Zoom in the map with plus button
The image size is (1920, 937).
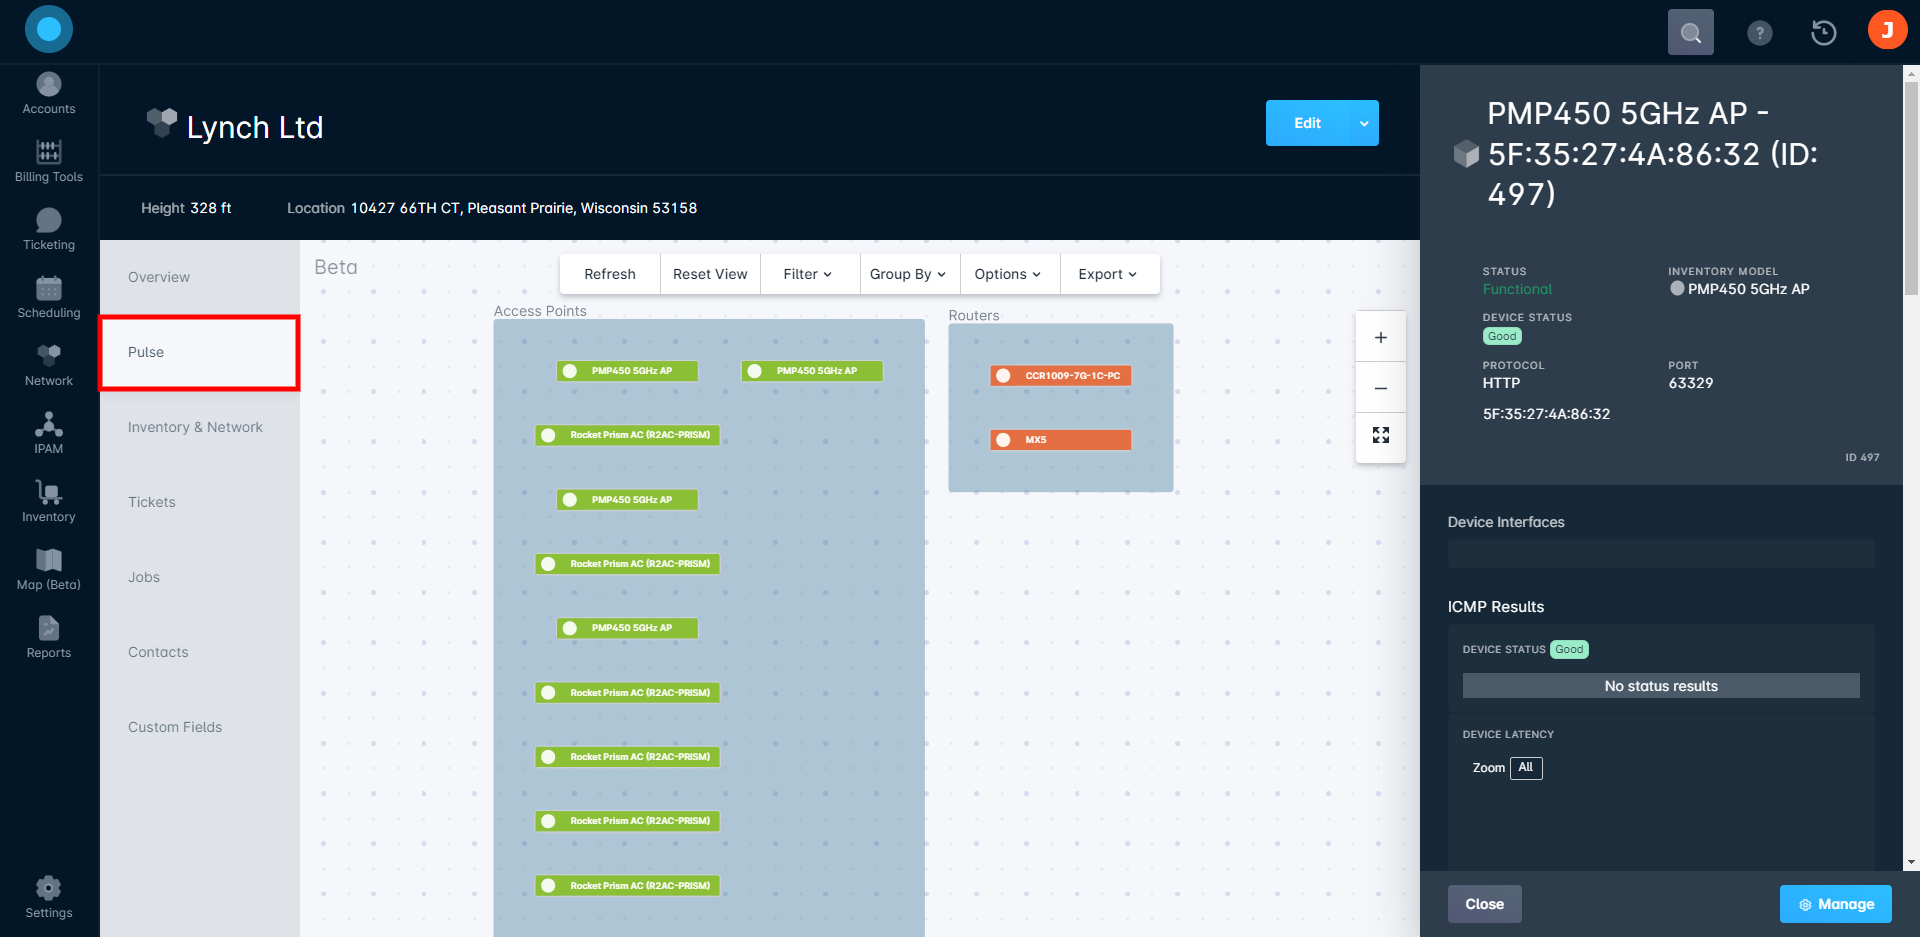pos(1381,337)
